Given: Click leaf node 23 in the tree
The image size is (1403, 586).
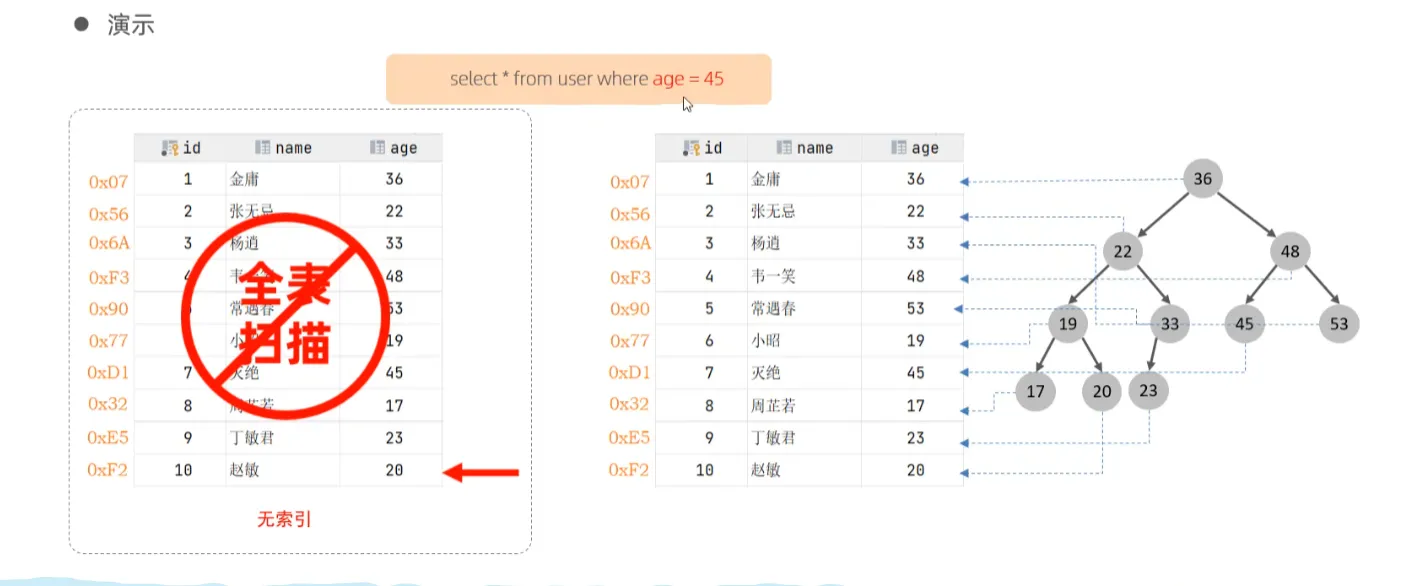Looking at the screenshot, I should (1148, 390).
